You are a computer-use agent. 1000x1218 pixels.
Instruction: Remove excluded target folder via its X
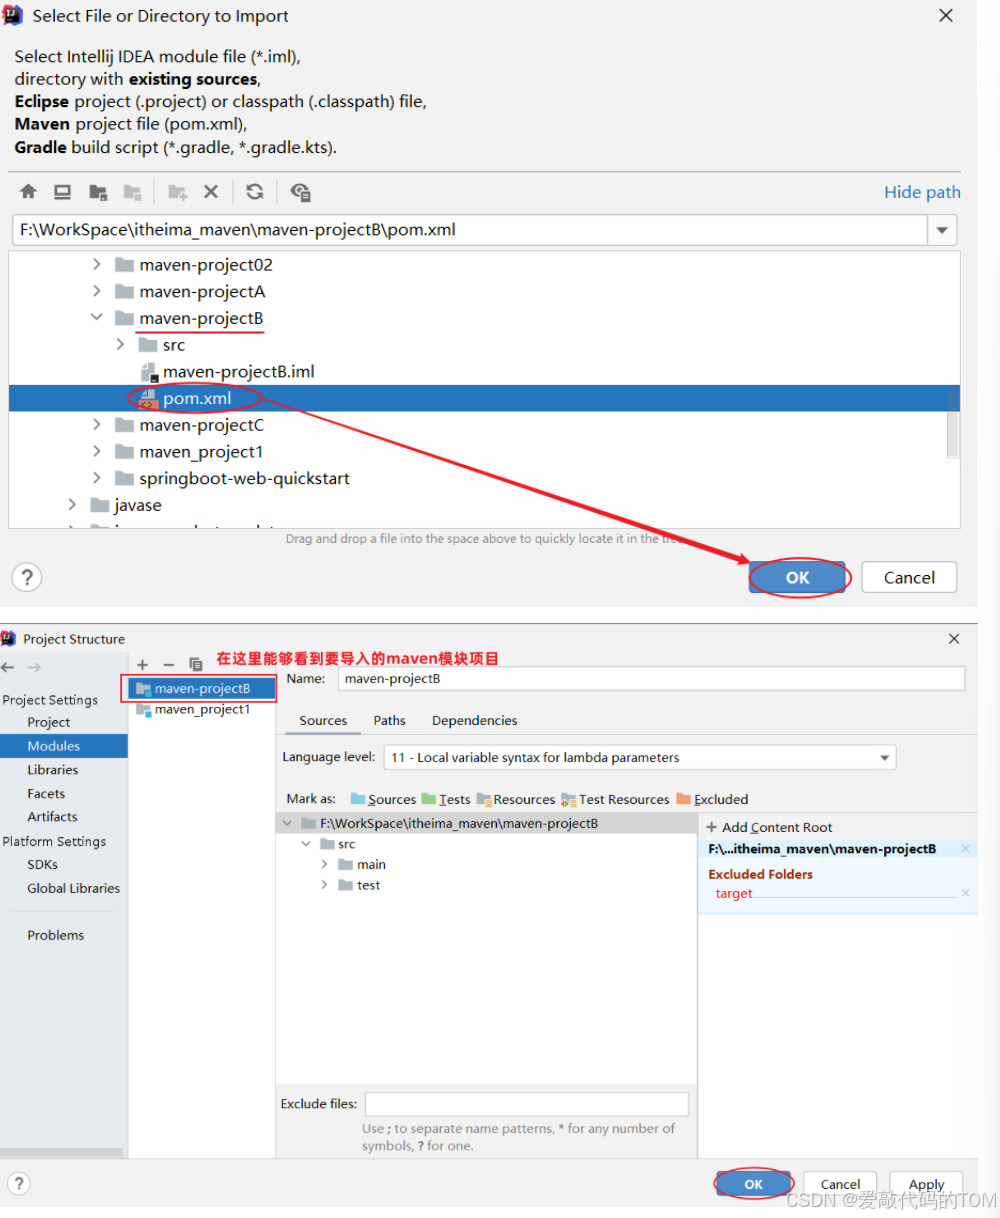coord(965,893)
